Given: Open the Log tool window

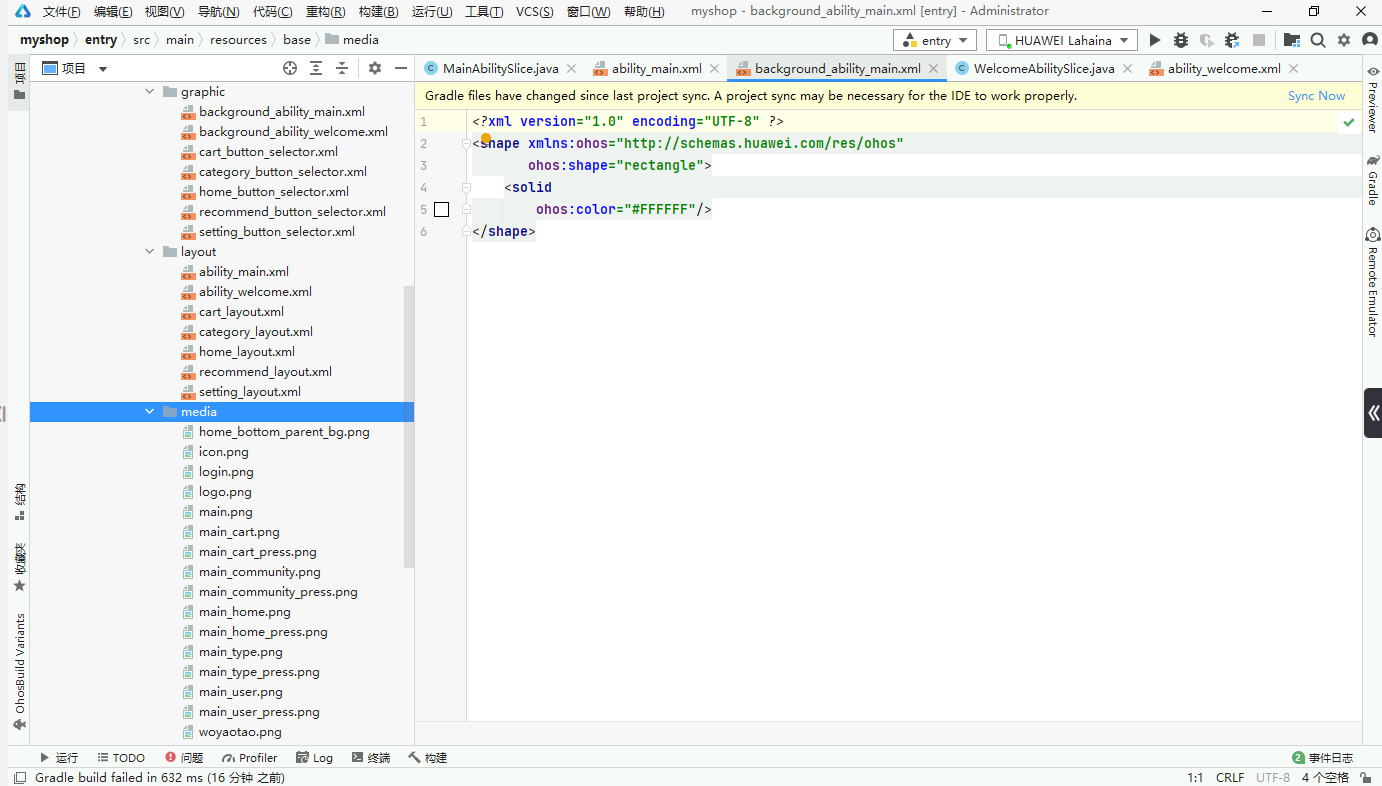Looking at the screenshot, I should point(314,758).
